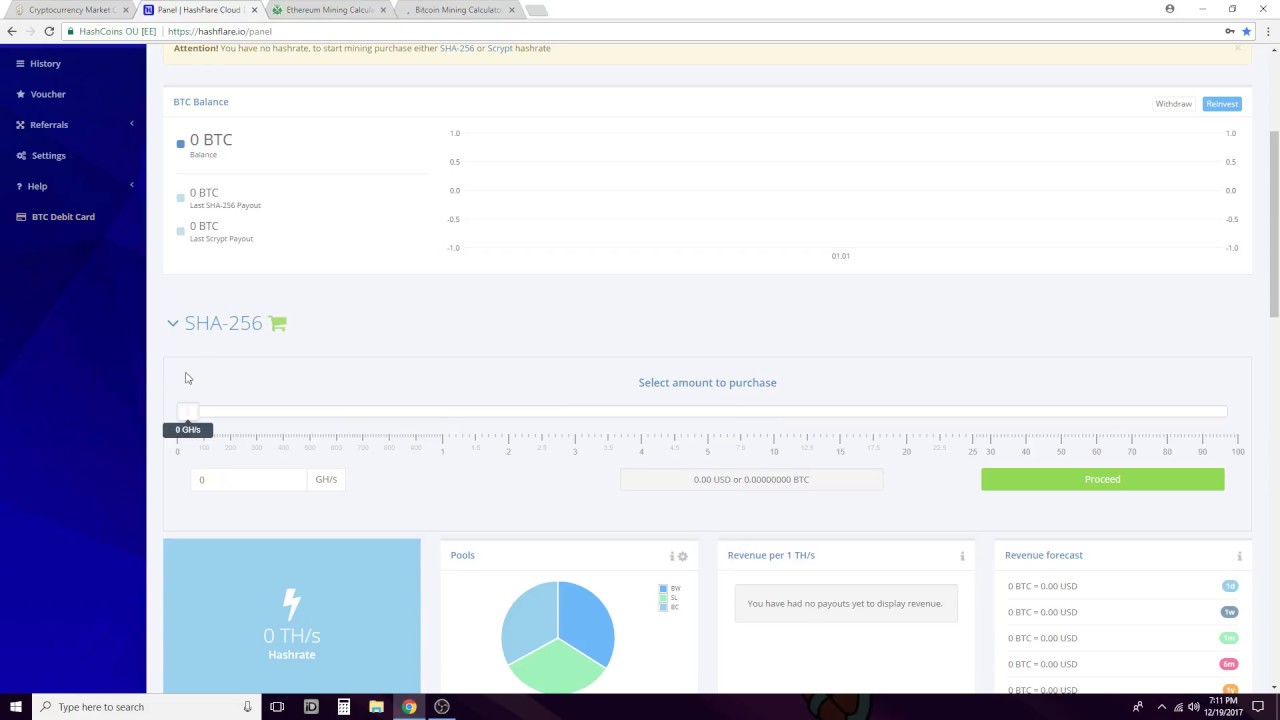The image size is (1280, 720).
Task: Click the HashCoins OU secure padlock
Action: (x=70, y=31)
